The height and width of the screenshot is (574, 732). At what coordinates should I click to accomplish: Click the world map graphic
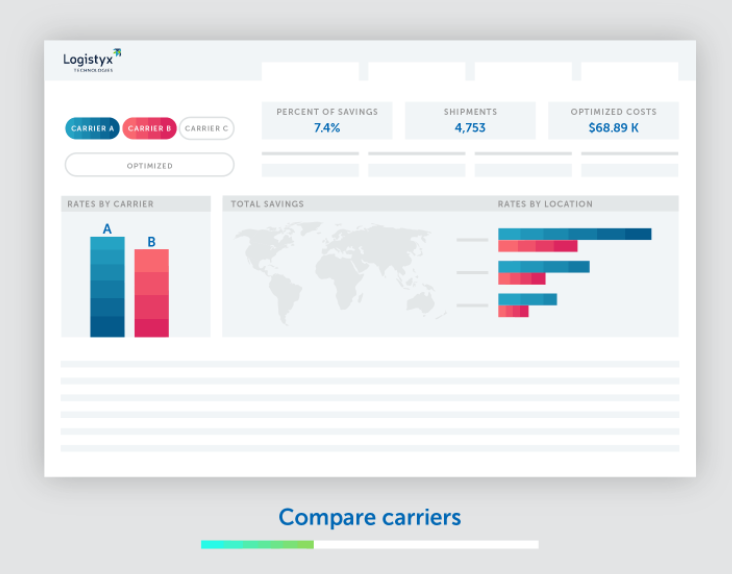(x=340, y=273)
